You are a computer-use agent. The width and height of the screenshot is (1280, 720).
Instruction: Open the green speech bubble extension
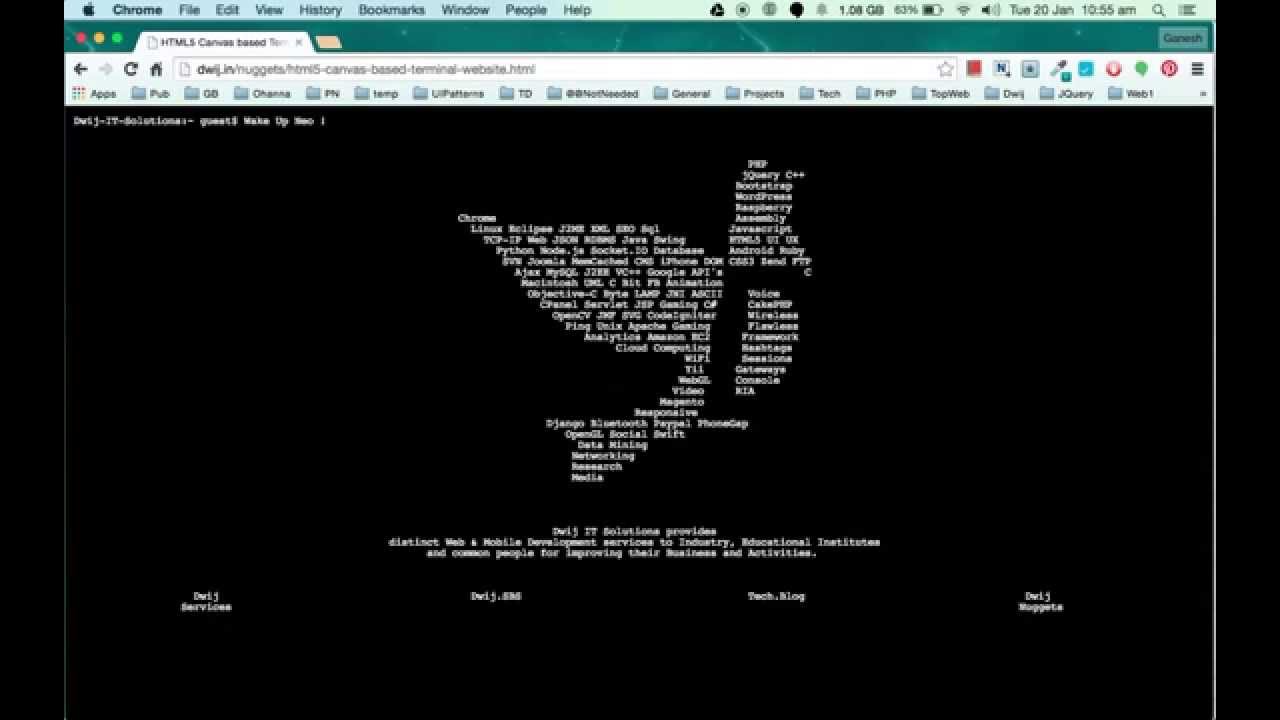pyautogui.click(x=1139, y=70)
